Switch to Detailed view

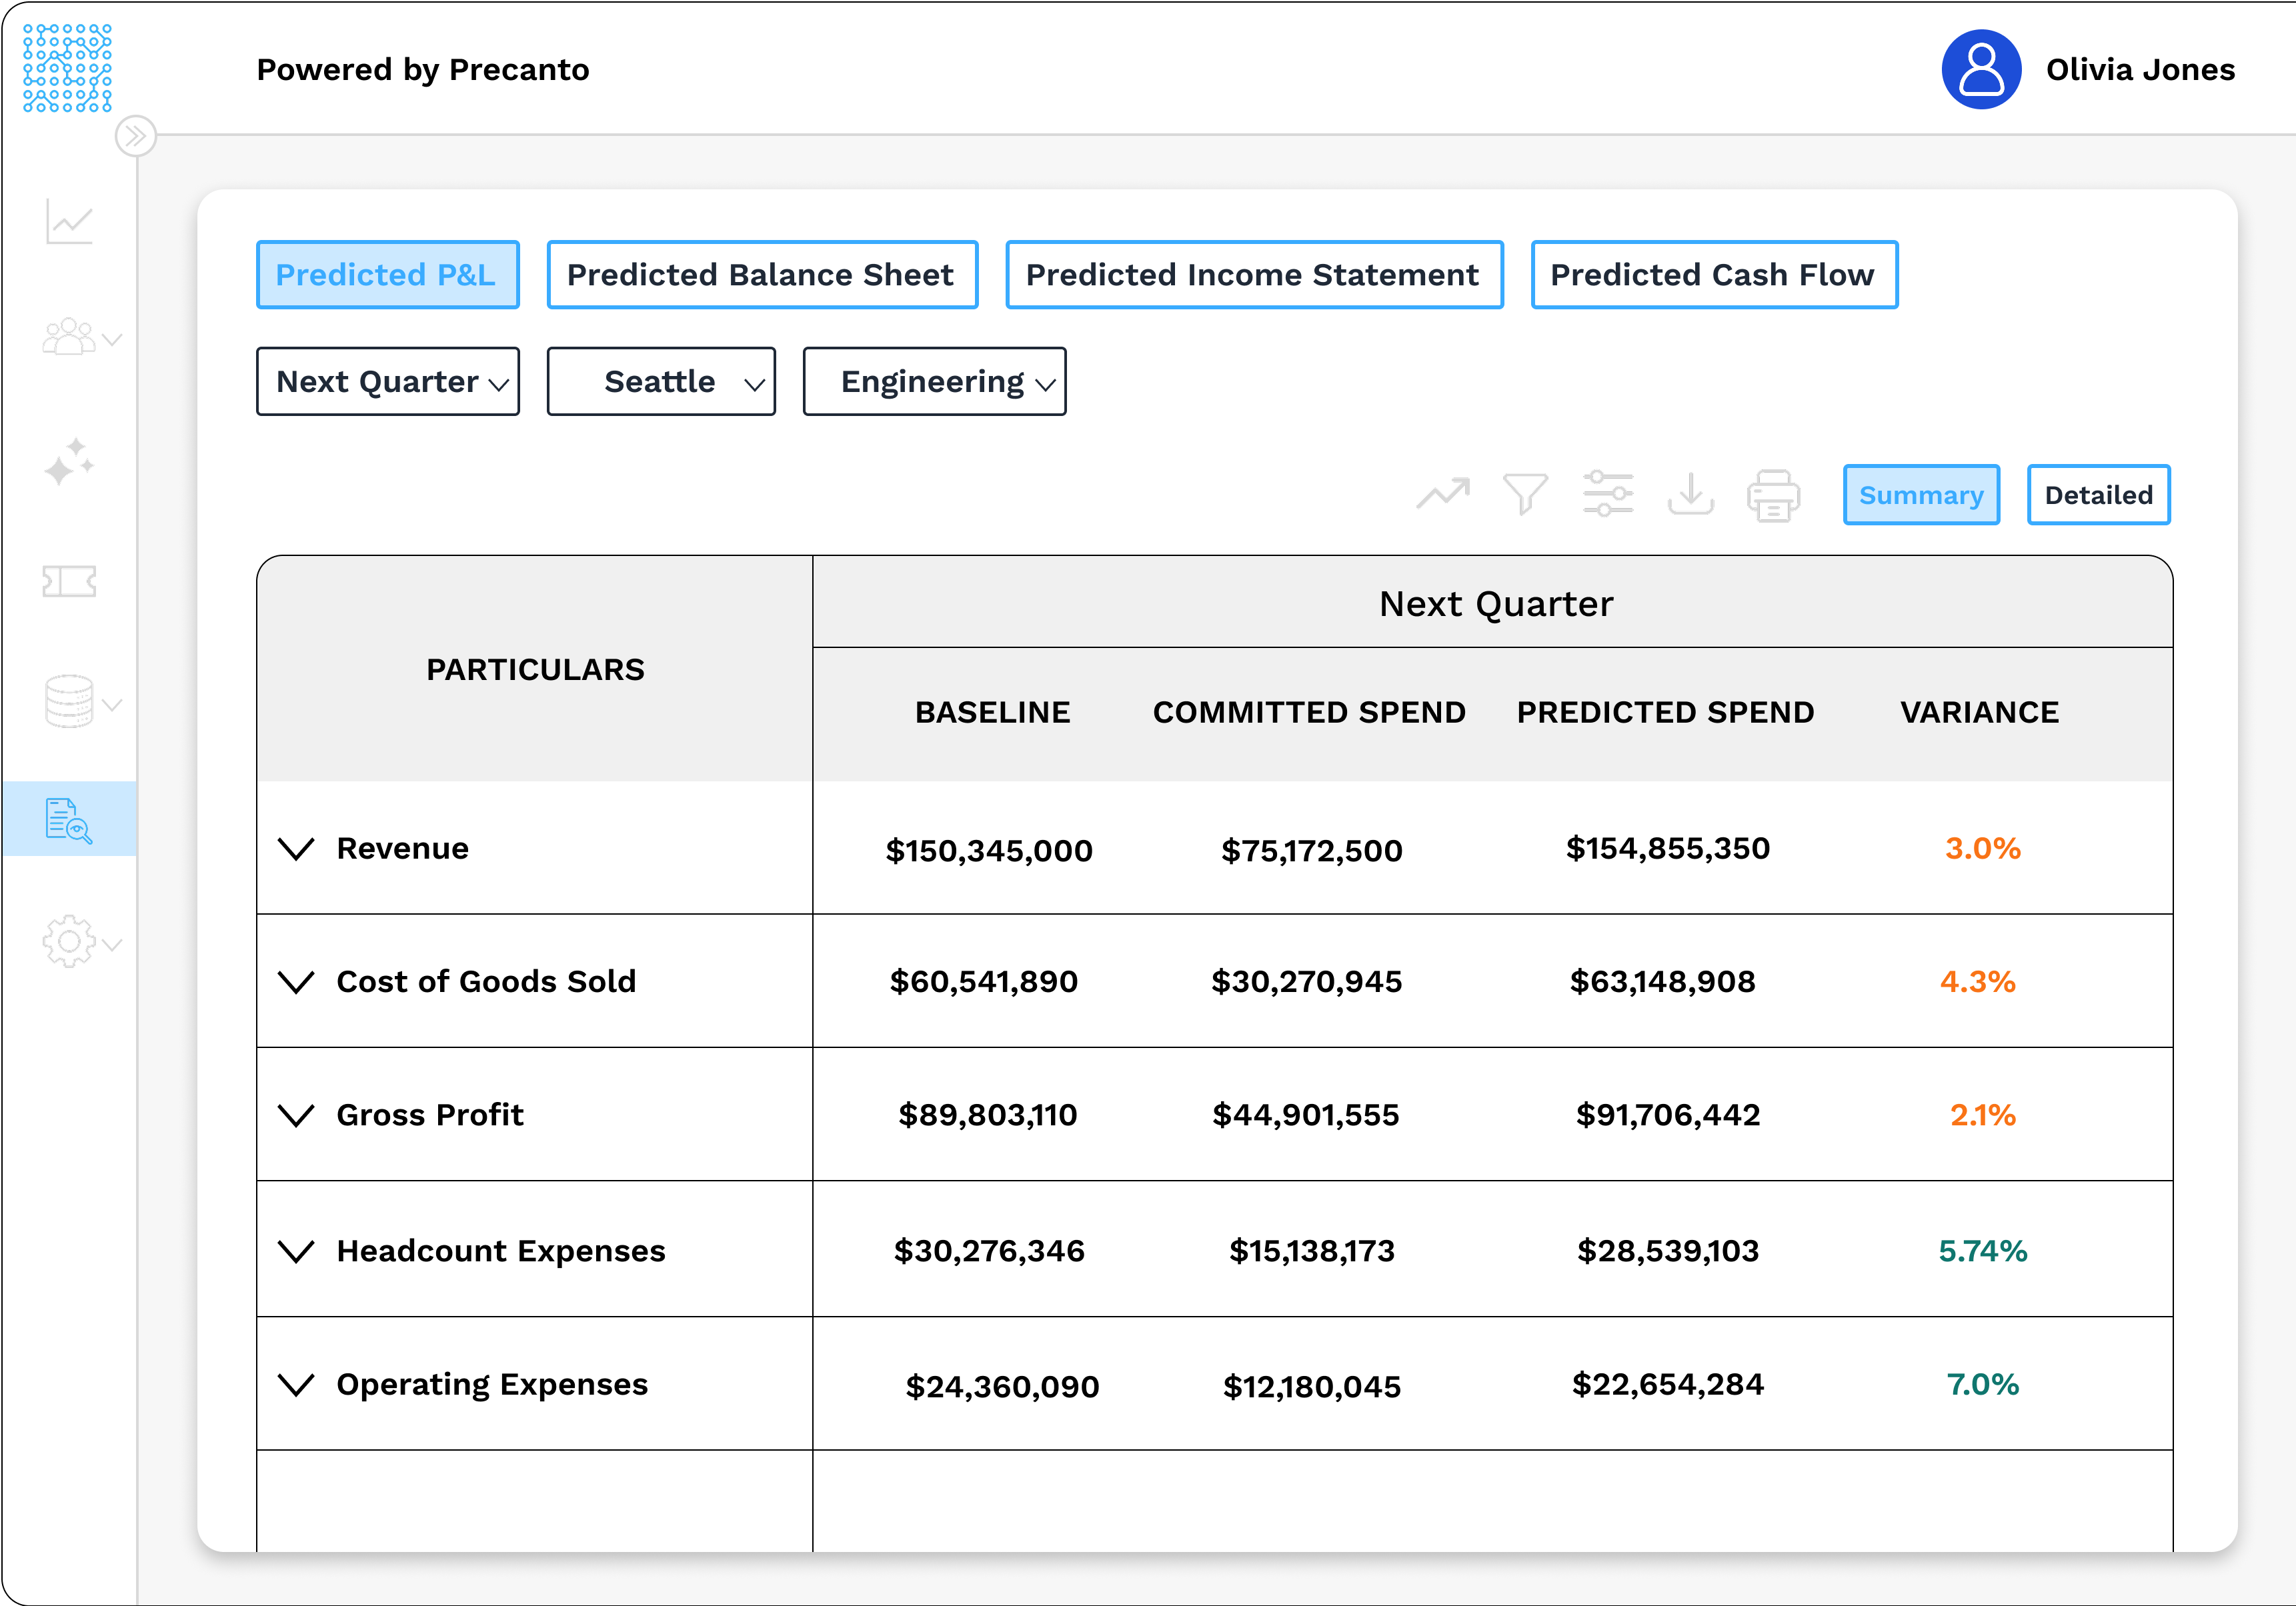[x=2097, y=495]
